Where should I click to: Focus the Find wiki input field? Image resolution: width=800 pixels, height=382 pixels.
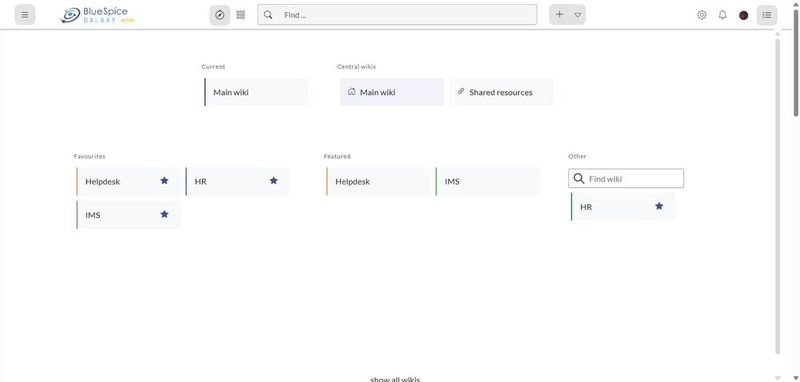click(626, 179)
